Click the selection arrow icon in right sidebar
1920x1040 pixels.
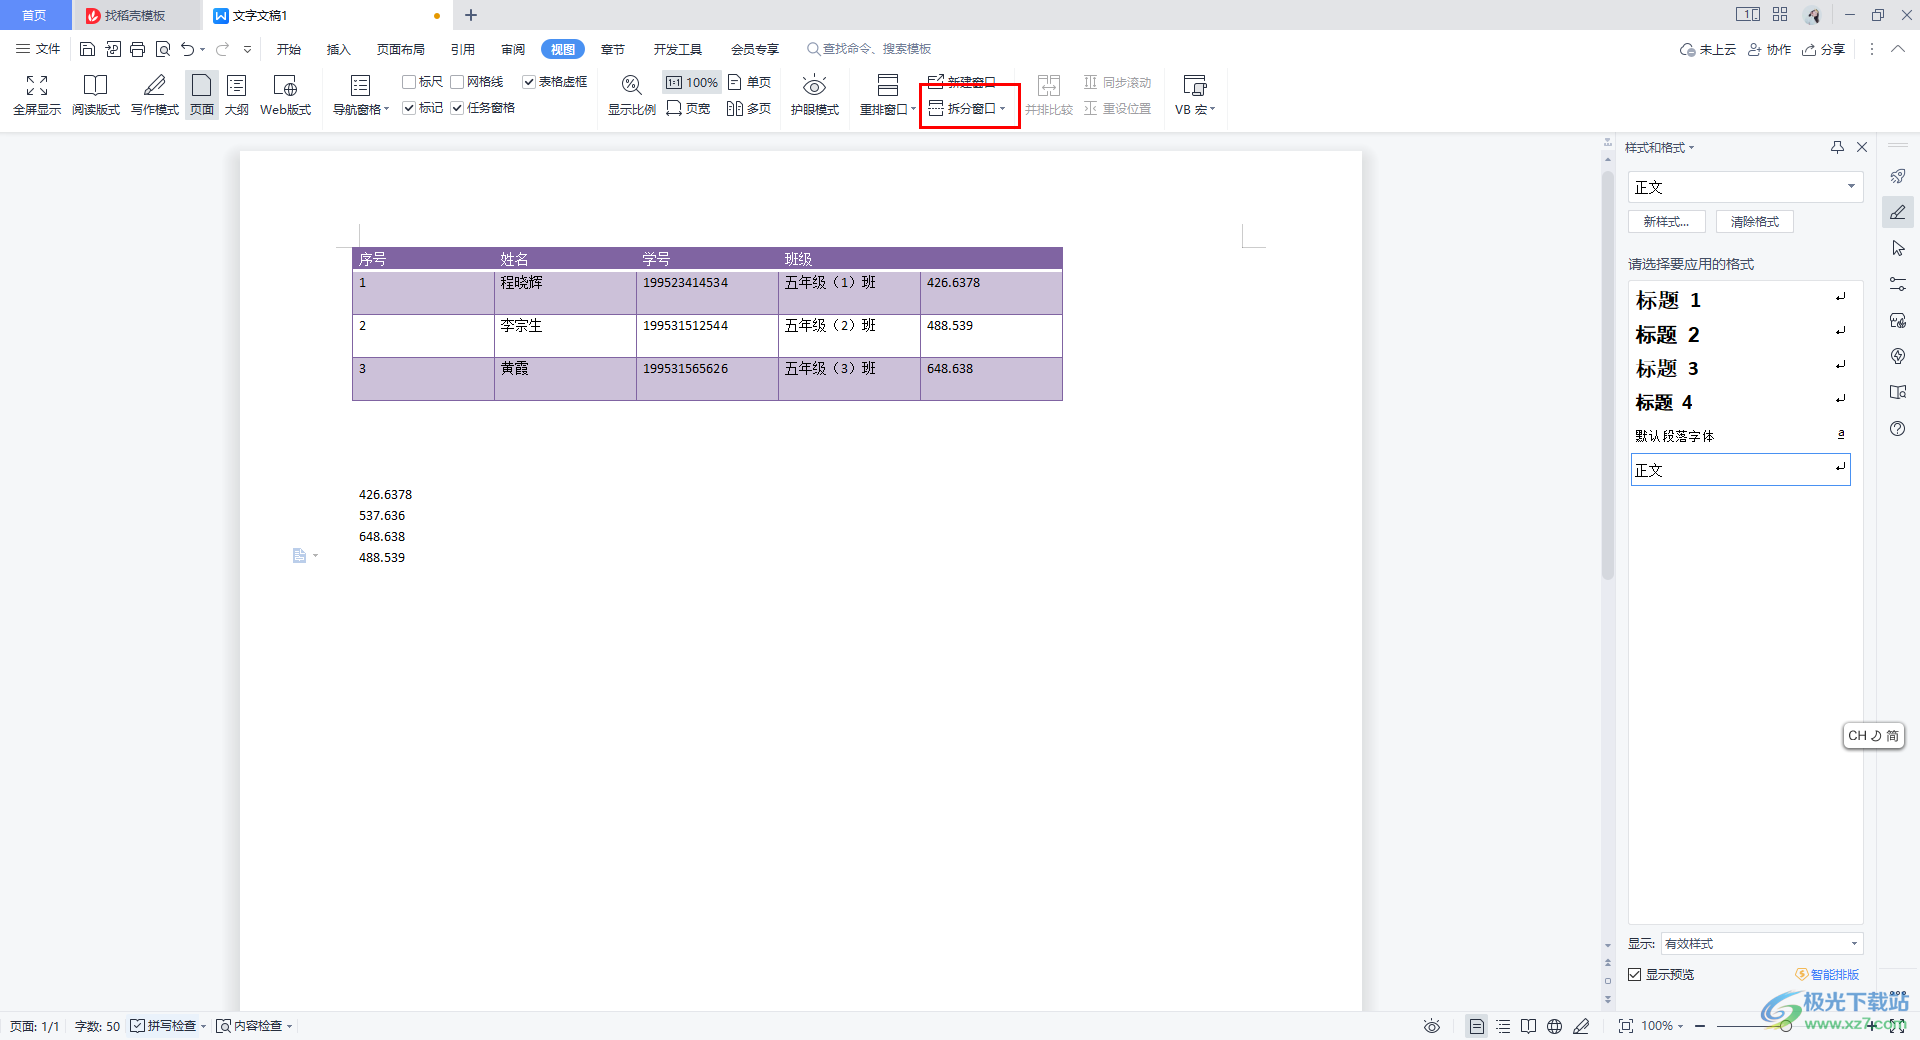pyautogui.click(x=1898, y=248)
